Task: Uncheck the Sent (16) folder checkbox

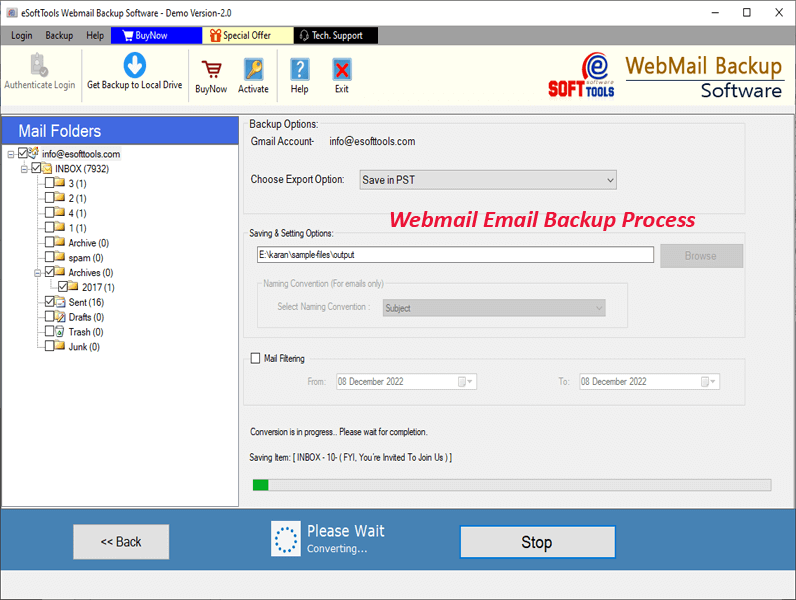Action: [x=50, y=302]
